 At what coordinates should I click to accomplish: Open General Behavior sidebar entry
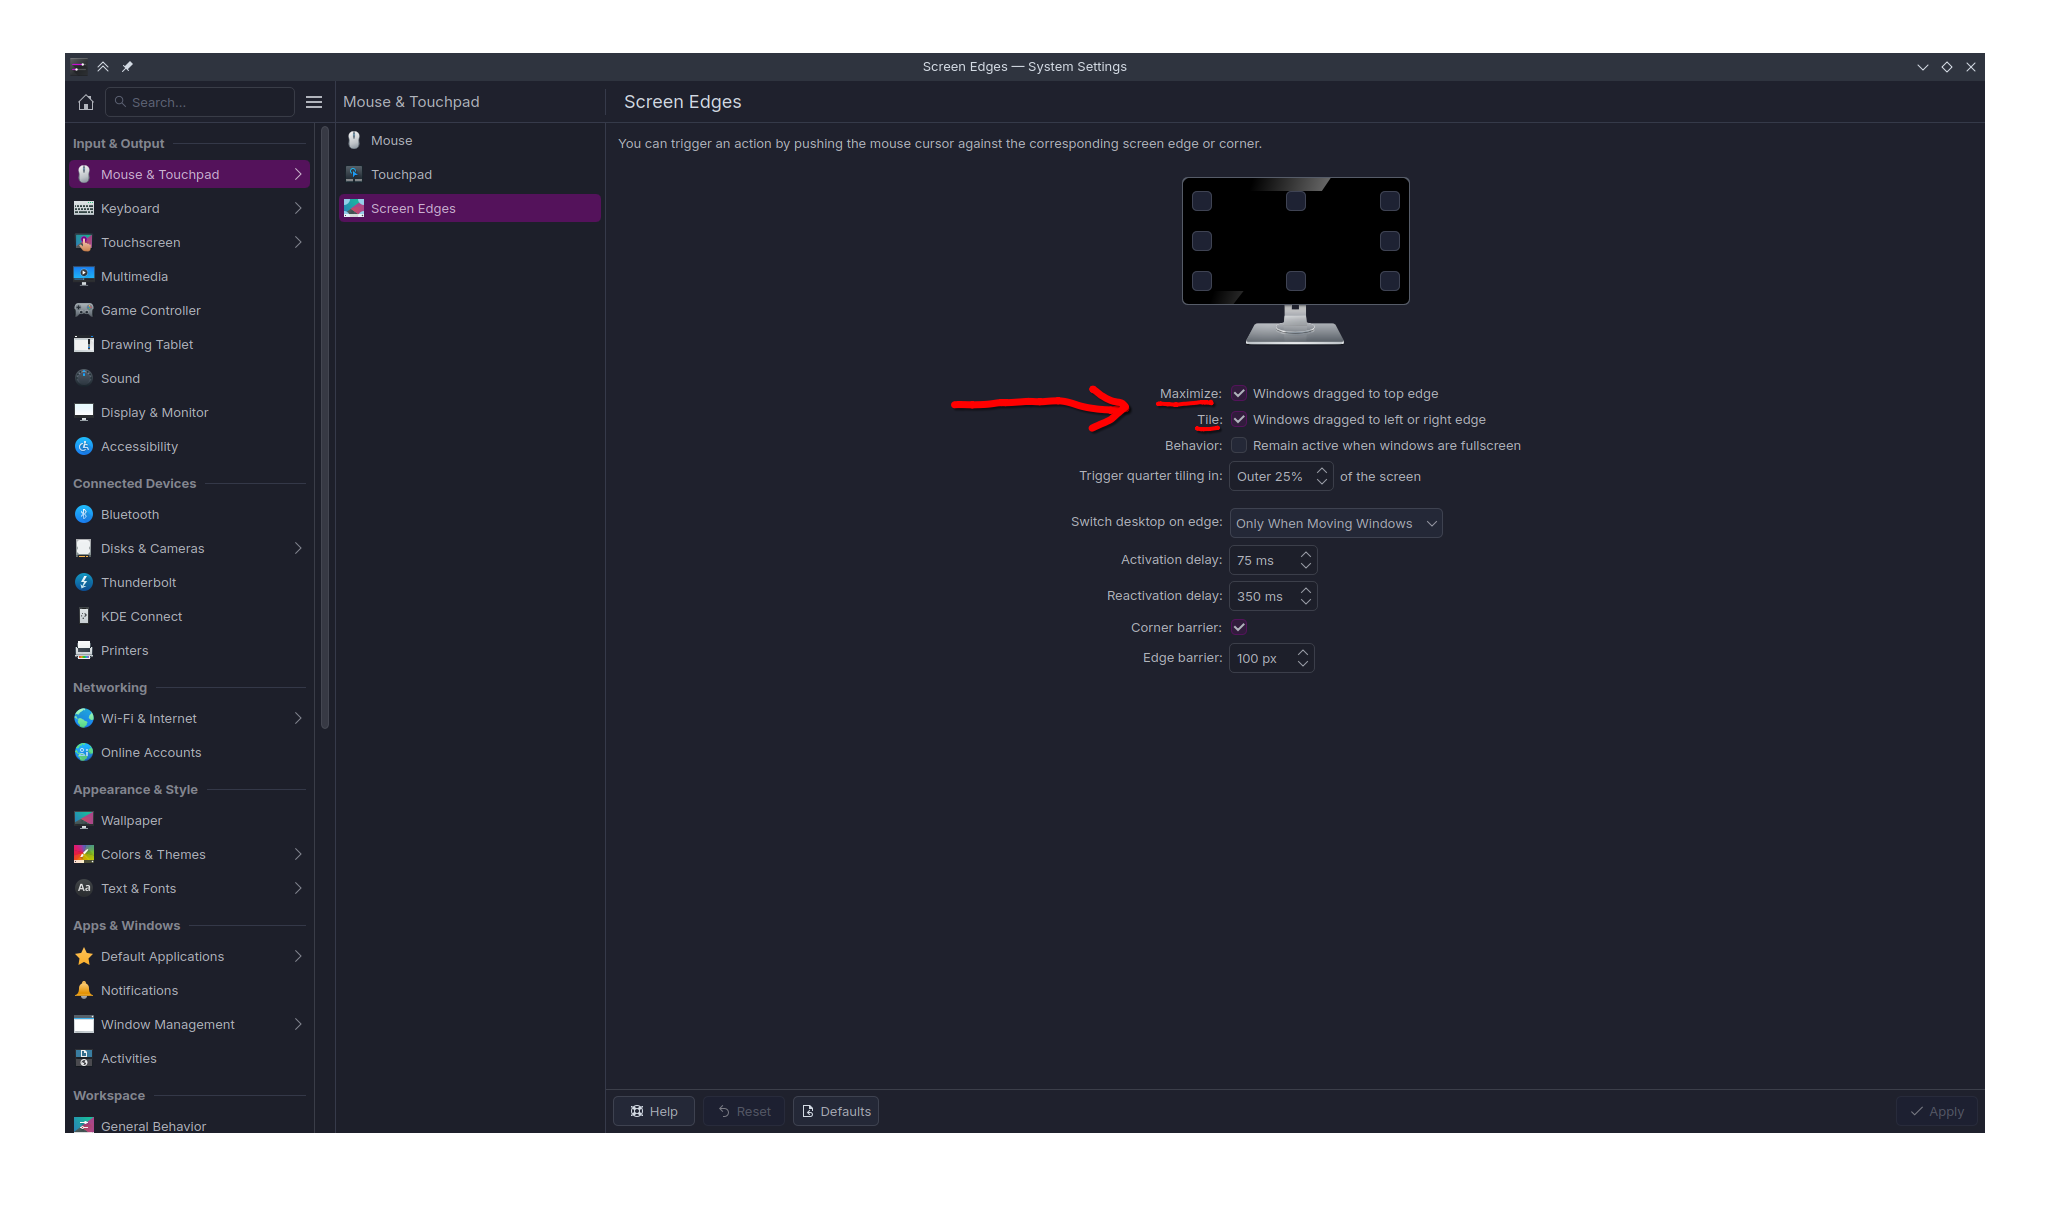(190, 1124)
